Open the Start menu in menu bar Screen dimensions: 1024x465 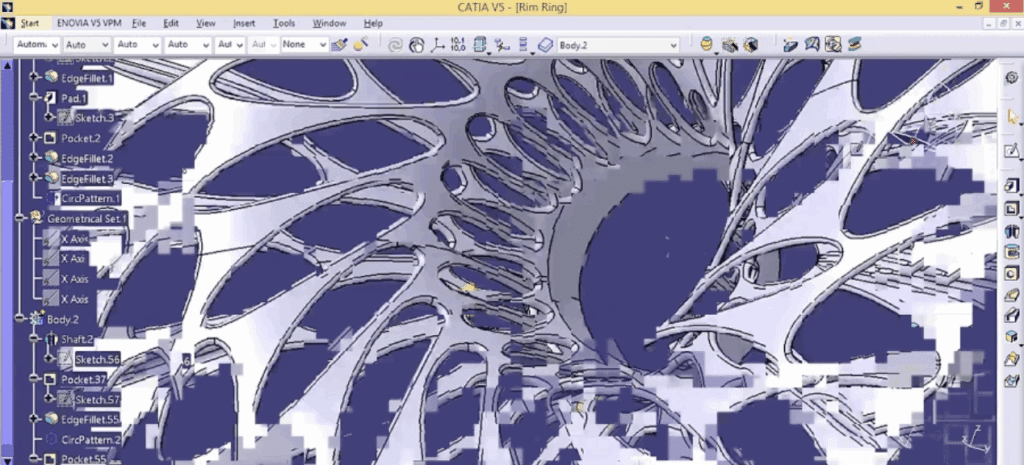[x=30, y=22]
